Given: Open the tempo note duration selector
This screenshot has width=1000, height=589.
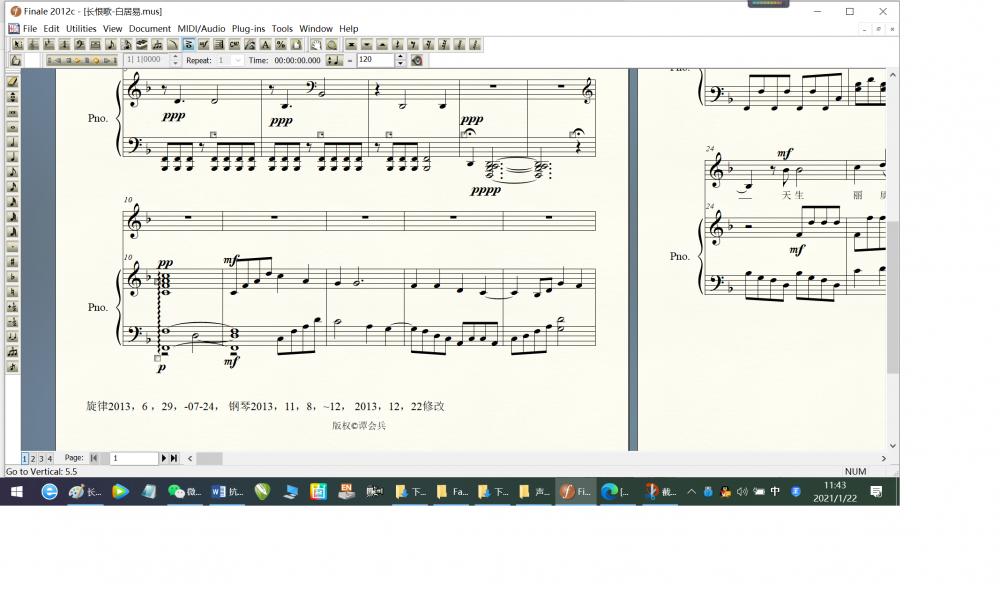Looking at the screenshot, I should (335, 60).
